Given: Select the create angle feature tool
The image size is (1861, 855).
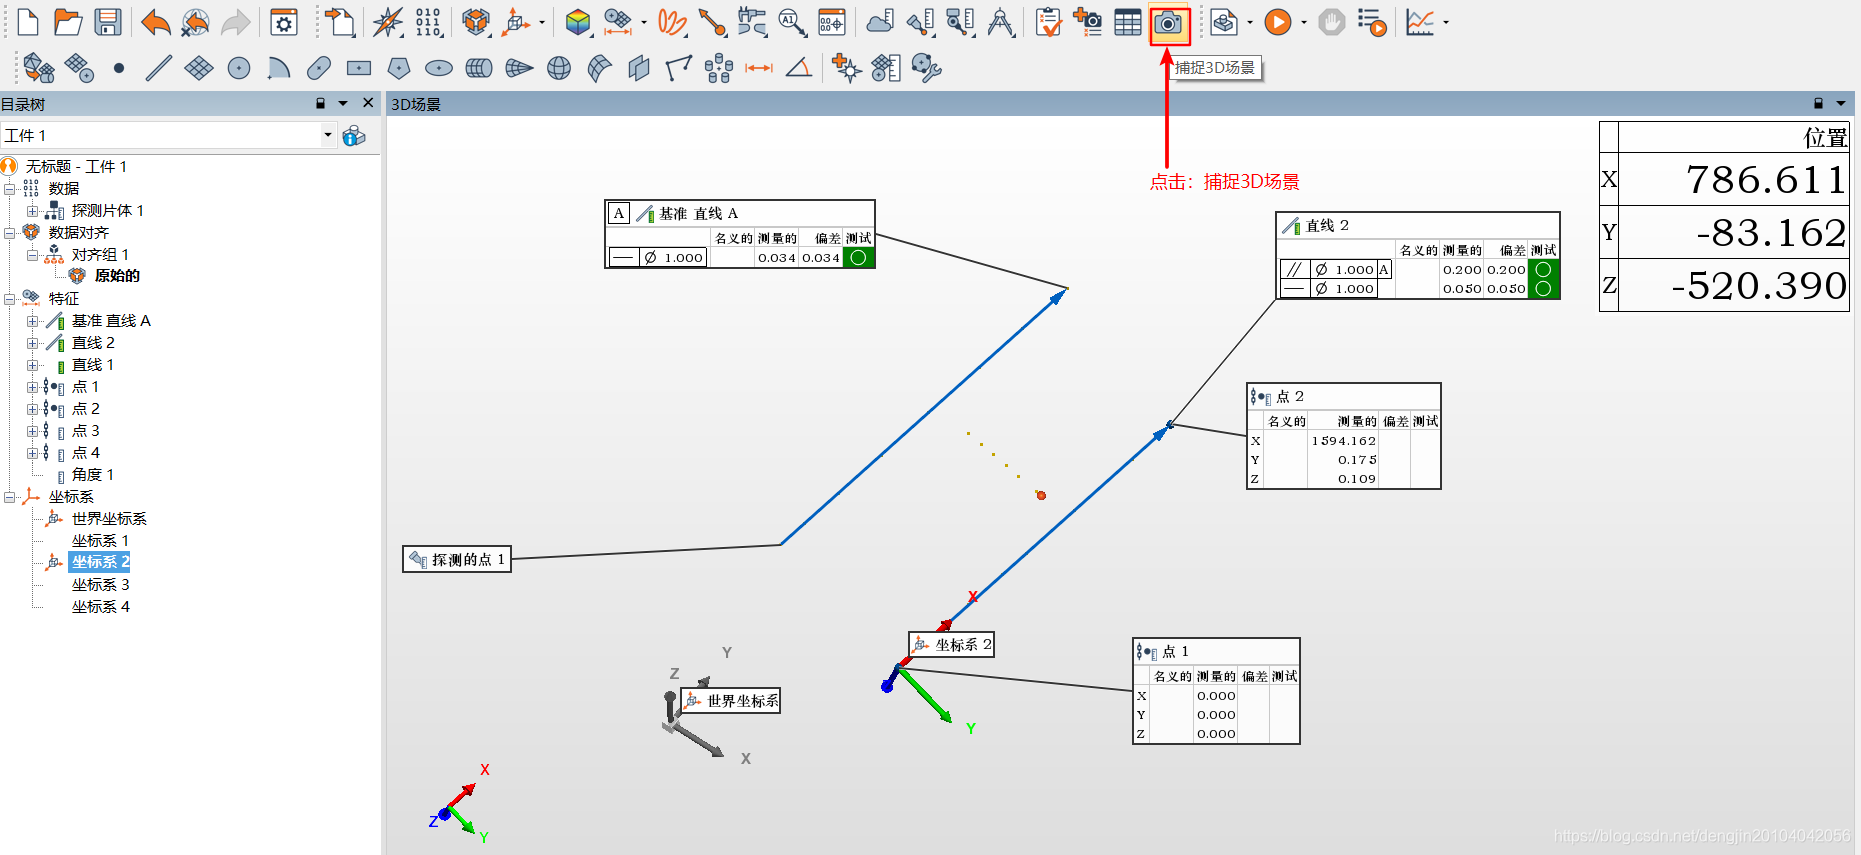Looking at the screenshot, I should (x=799, y=68).
